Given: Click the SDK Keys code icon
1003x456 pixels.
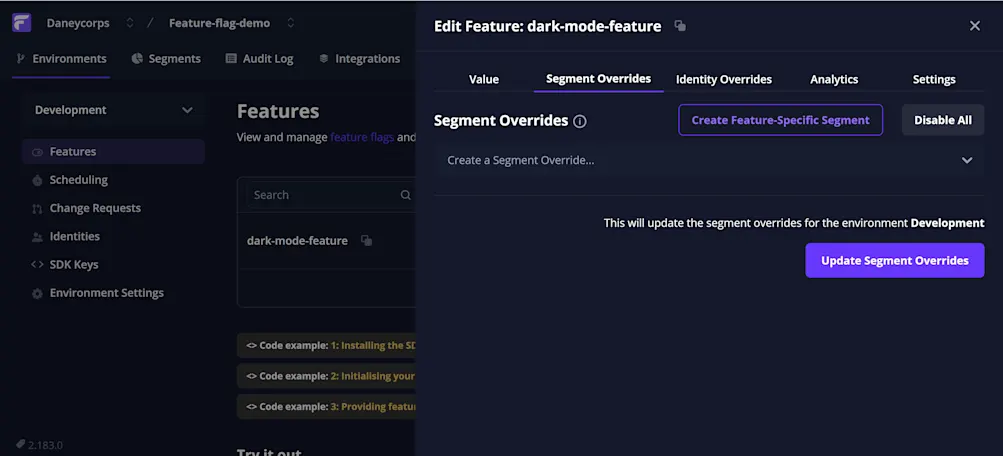Looking at the screenshot, I should 37,265.
